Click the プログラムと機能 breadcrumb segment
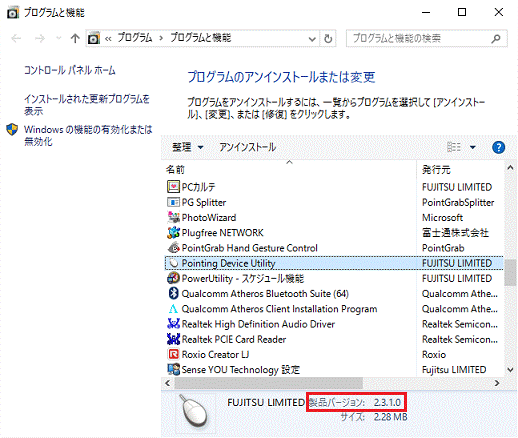The width and height of the screenshot is (518, 438). click(201, 38)
